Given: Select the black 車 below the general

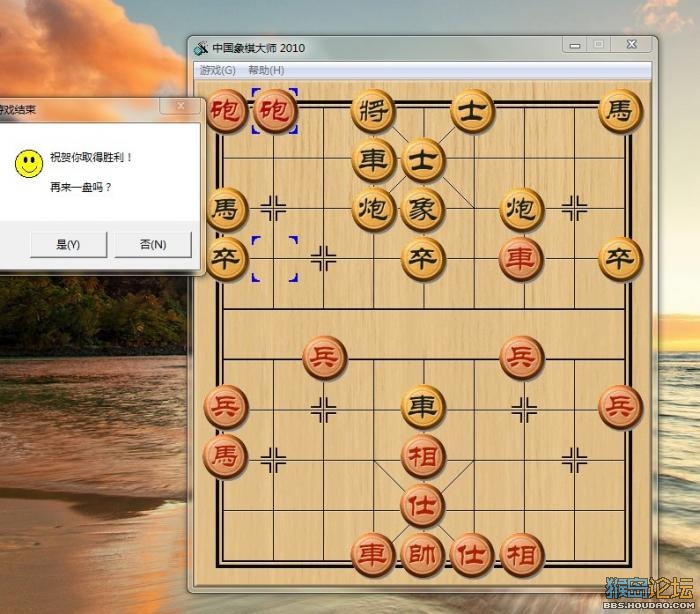Looking at the screenshot, I should (373, 160).
